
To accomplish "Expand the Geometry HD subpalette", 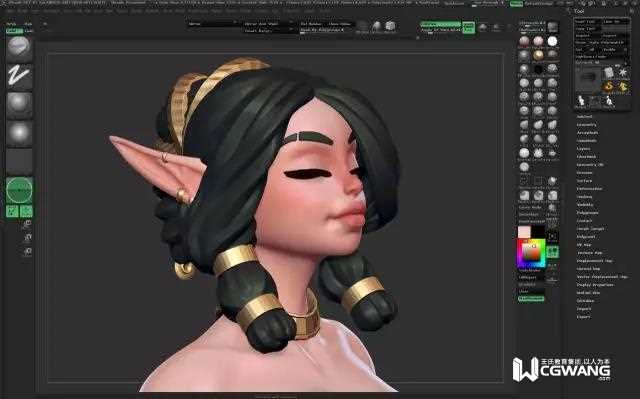I will (590, 165).
